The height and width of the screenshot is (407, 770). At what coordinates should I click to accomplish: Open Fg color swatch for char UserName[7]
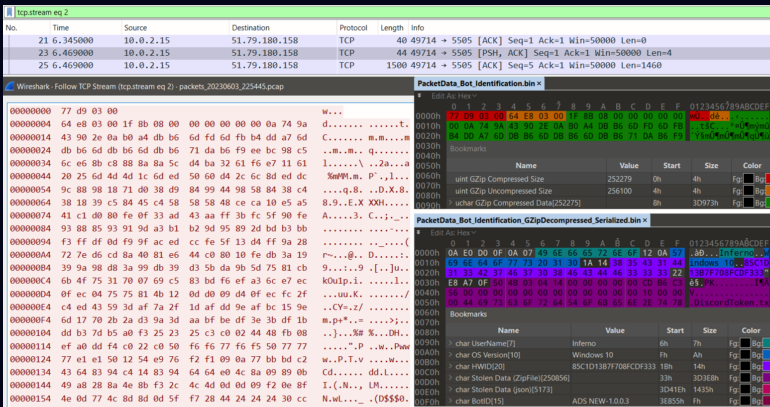click(746, 343)
